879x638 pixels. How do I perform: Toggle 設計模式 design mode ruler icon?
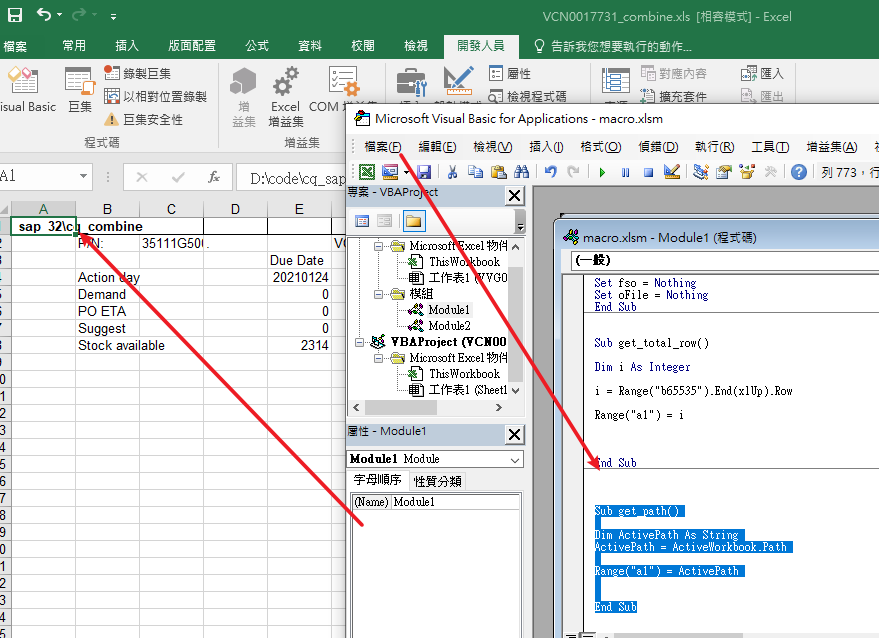[x=459, y=82]
